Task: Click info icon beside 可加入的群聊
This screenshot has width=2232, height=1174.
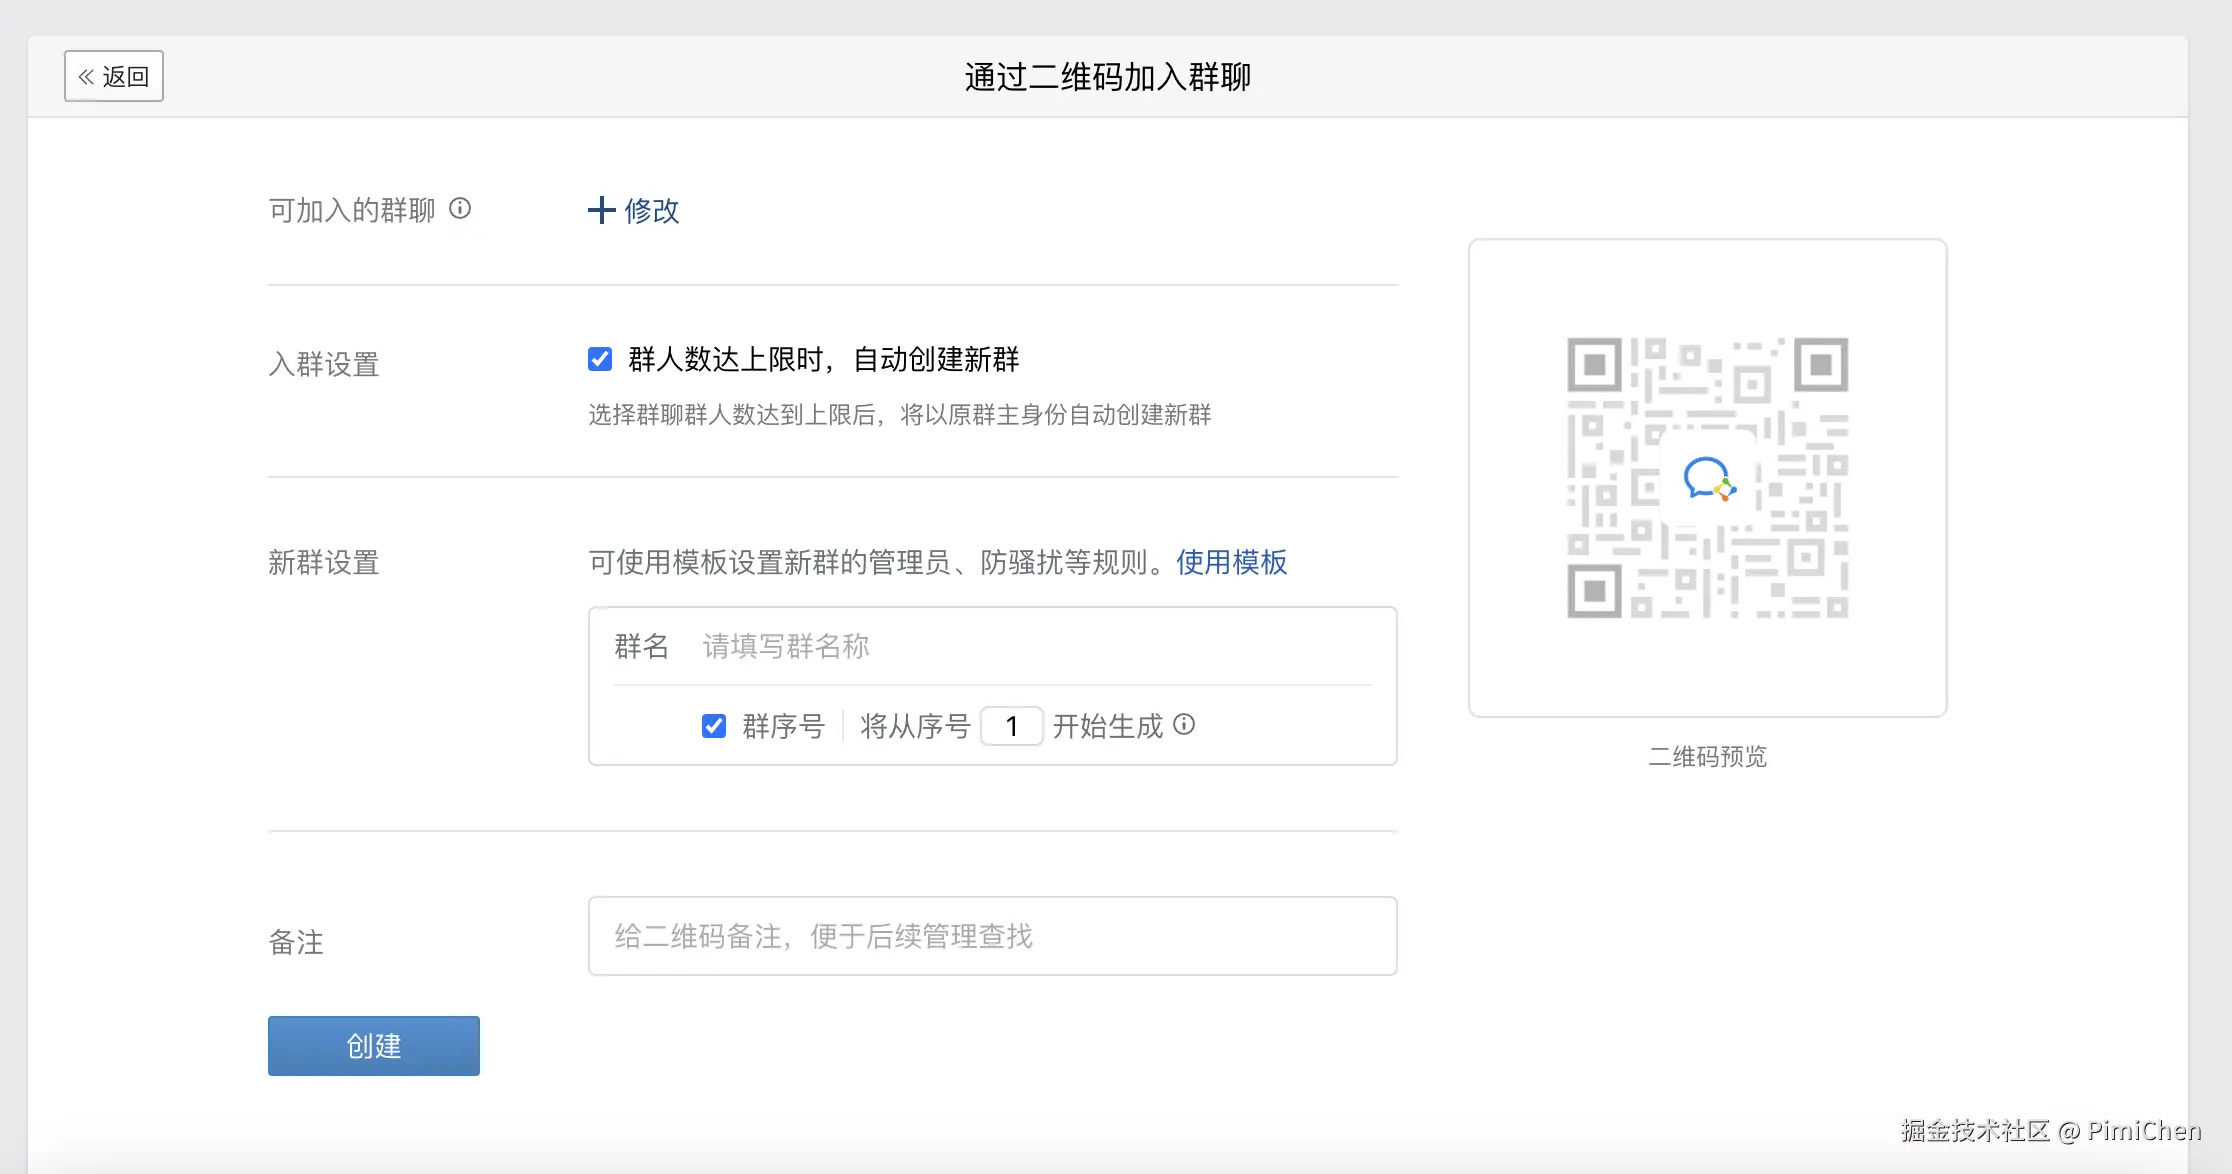Action: pyautogui.click(x=460, y=208)
